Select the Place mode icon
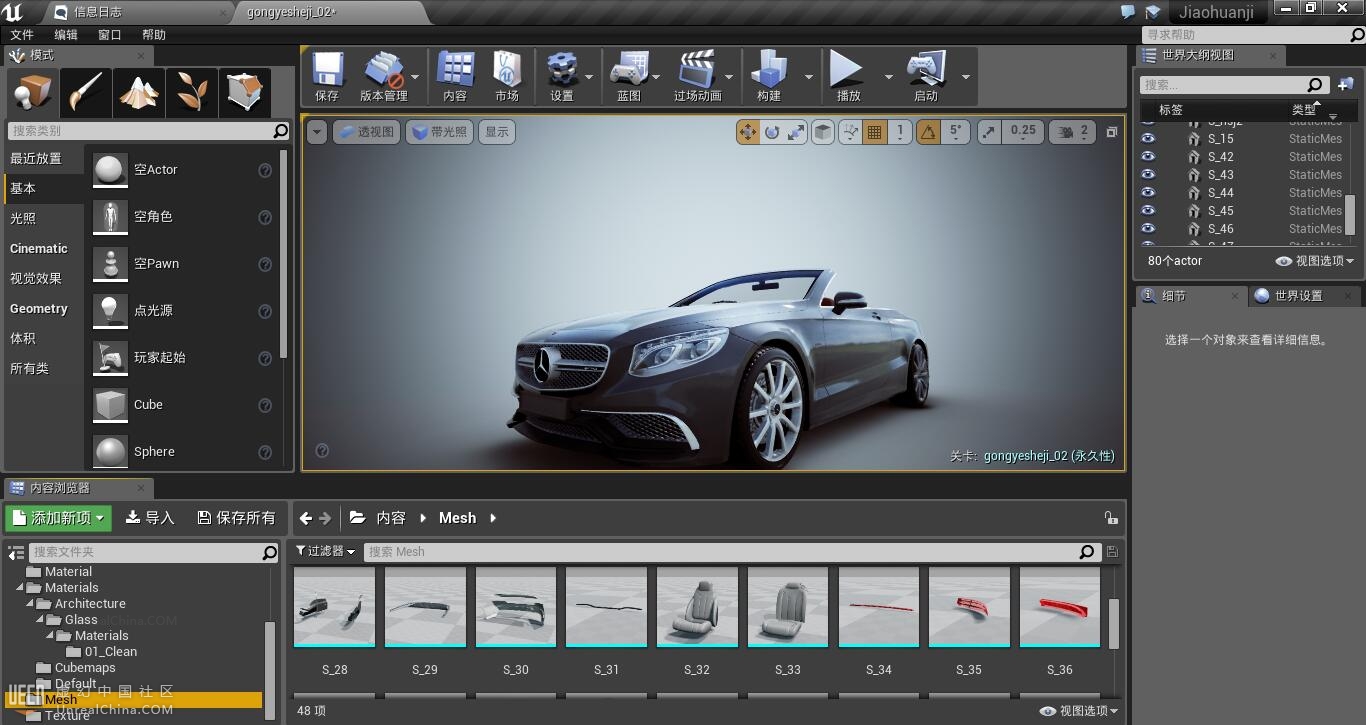 (x=32, y=92)
